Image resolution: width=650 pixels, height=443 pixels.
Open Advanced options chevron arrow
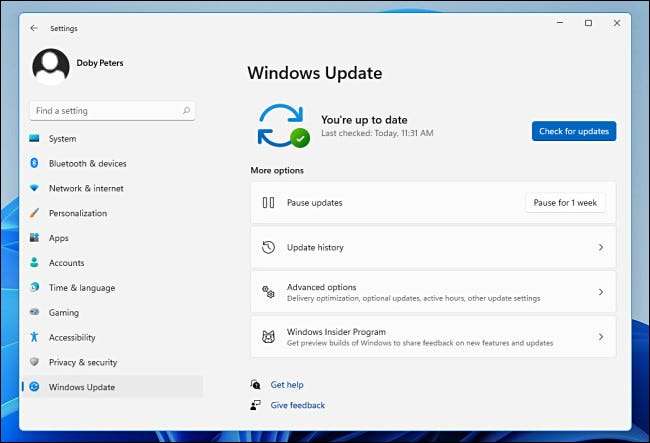pyautogui.click(x=600, y=292)
